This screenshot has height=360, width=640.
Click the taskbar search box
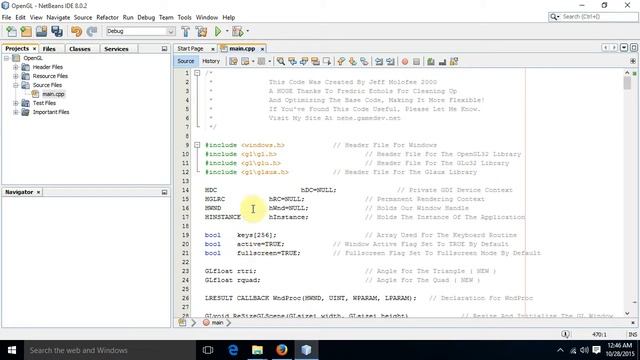coord(109,350)
